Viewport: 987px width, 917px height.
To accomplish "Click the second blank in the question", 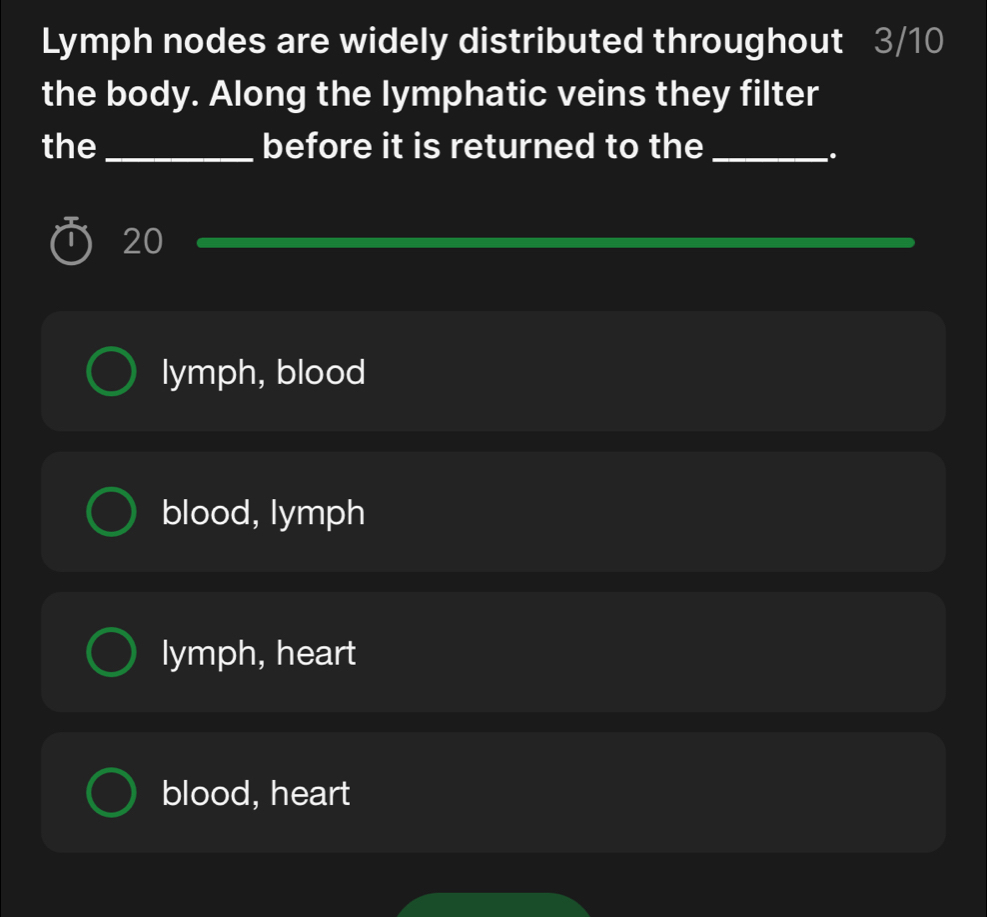I will (x=768, y=157).
